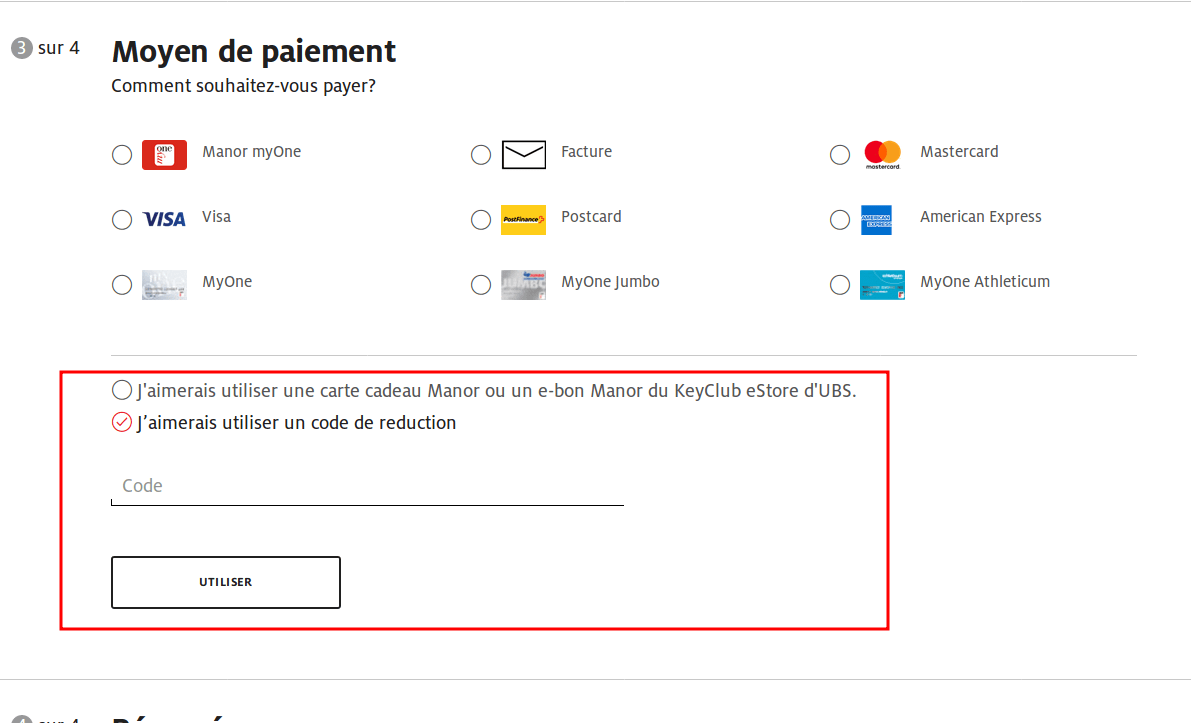Click the MyOne Jumbo card image
The width and height of the screenshot is (1191, 723).
pyautogui.click(x=523, y=285)
